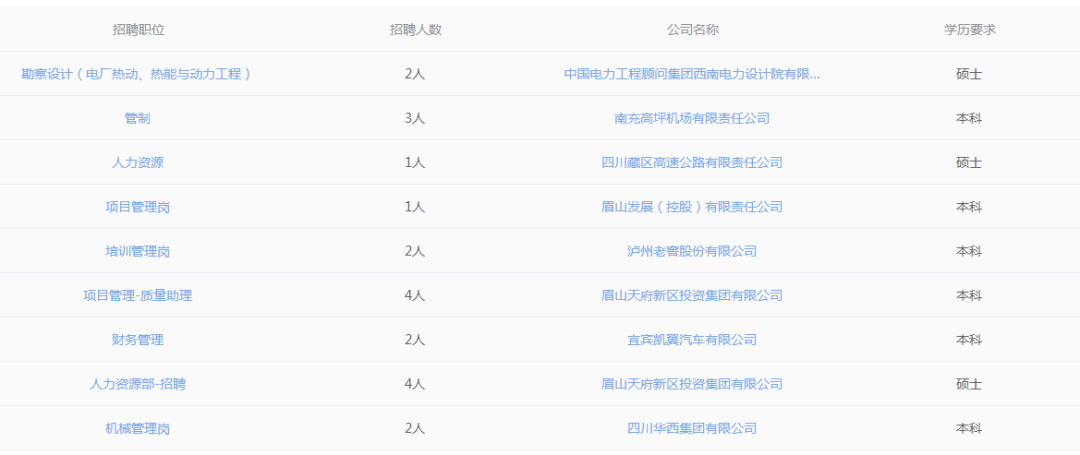Select the 2人 count in the 勘察设计 row
Viewport: 1080px width, 455px height.
tap(415, 74)
